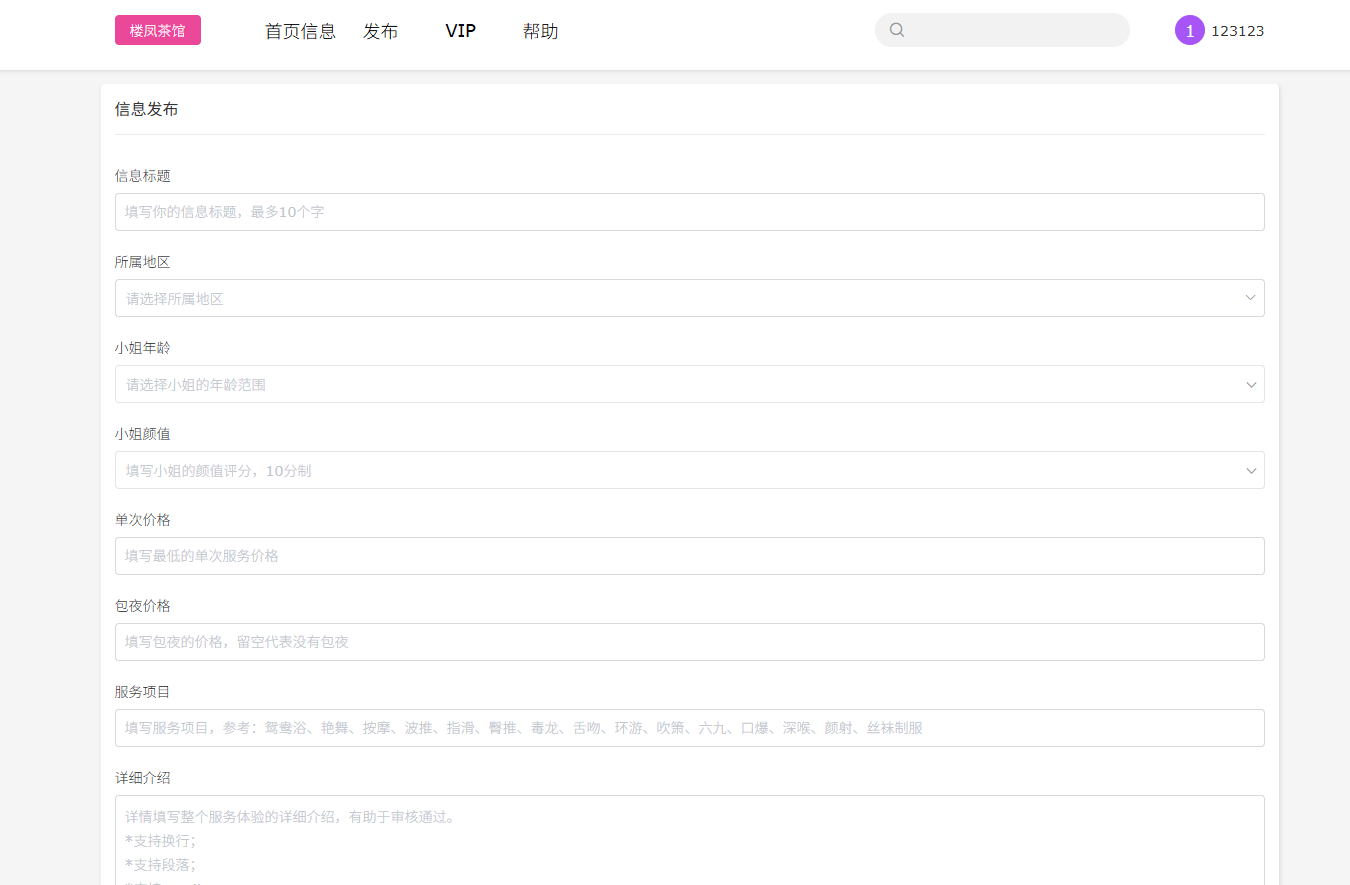
Task: Open the 请选择所属地区 dropdown
Action: point(680,298)
